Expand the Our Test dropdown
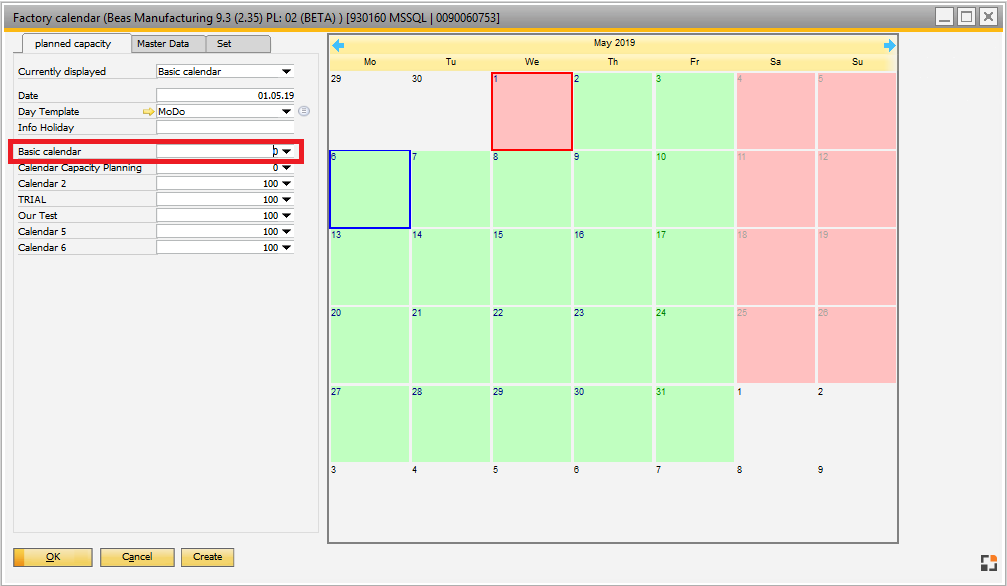The image size is (1007, 586). (x=287, y=215)
